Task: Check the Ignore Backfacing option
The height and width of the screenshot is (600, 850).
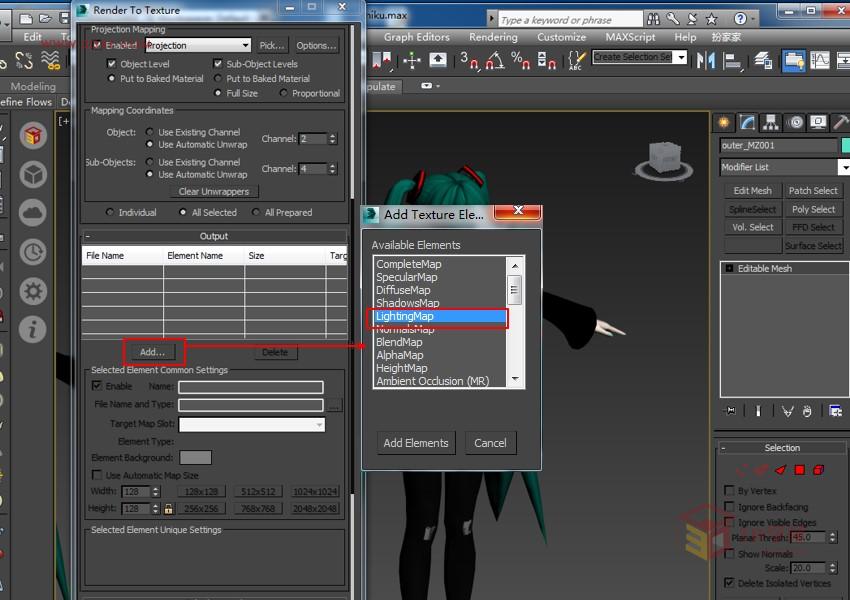Action: (730, 507)
